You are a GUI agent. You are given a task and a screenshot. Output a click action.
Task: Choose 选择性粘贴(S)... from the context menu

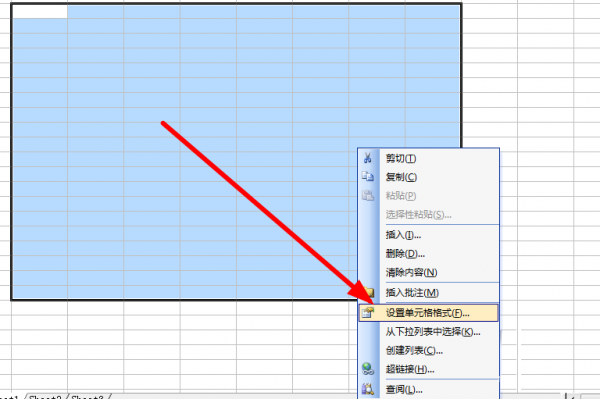[x=418, y=215]
